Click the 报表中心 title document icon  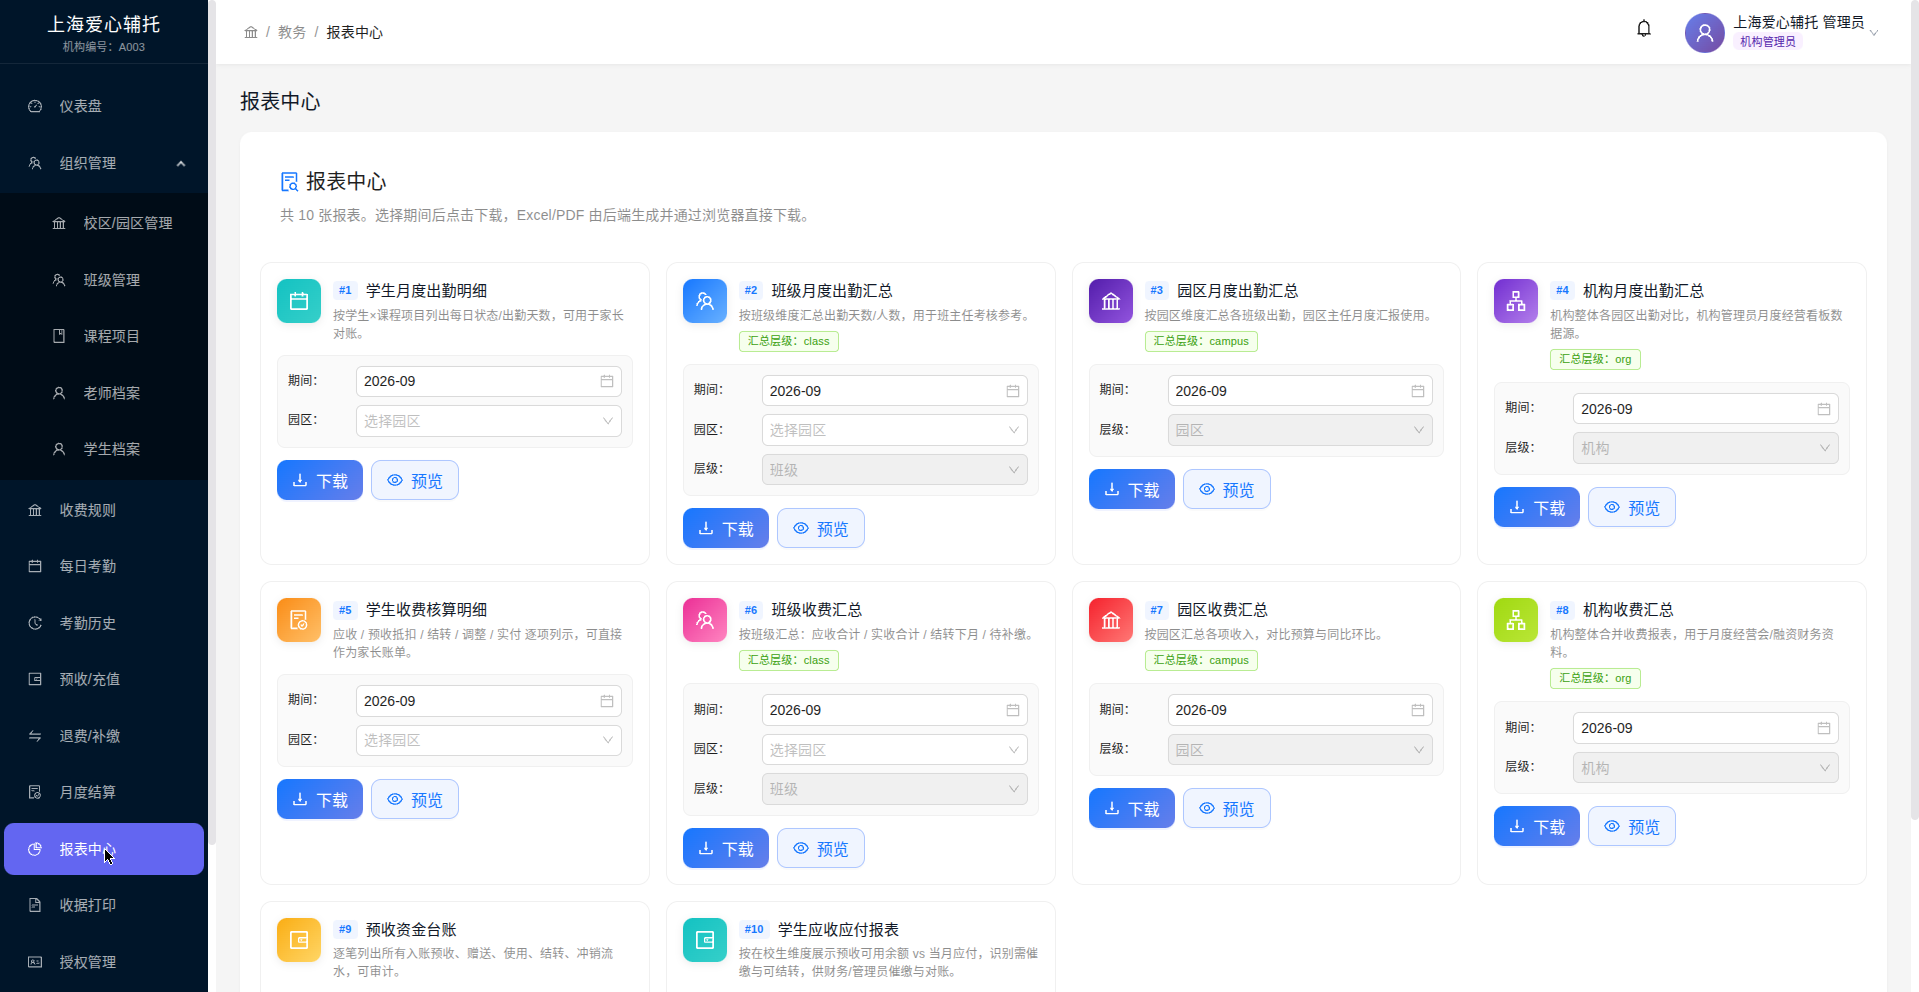click(x=290, y=182)
